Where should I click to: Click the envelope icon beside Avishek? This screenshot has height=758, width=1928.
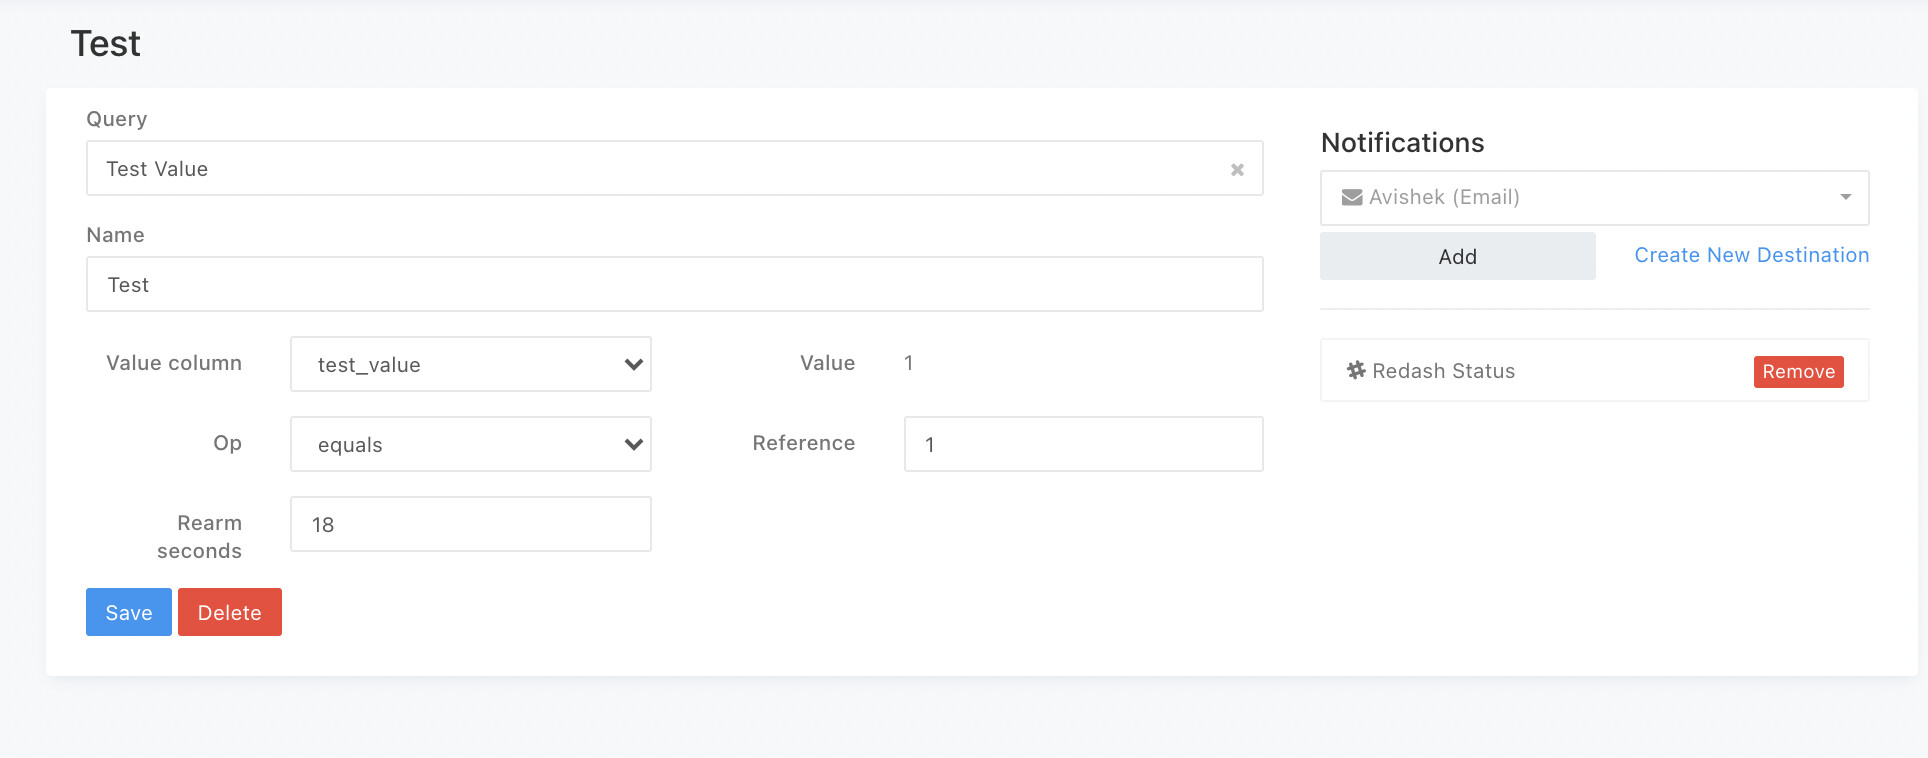coord(1352,198)
